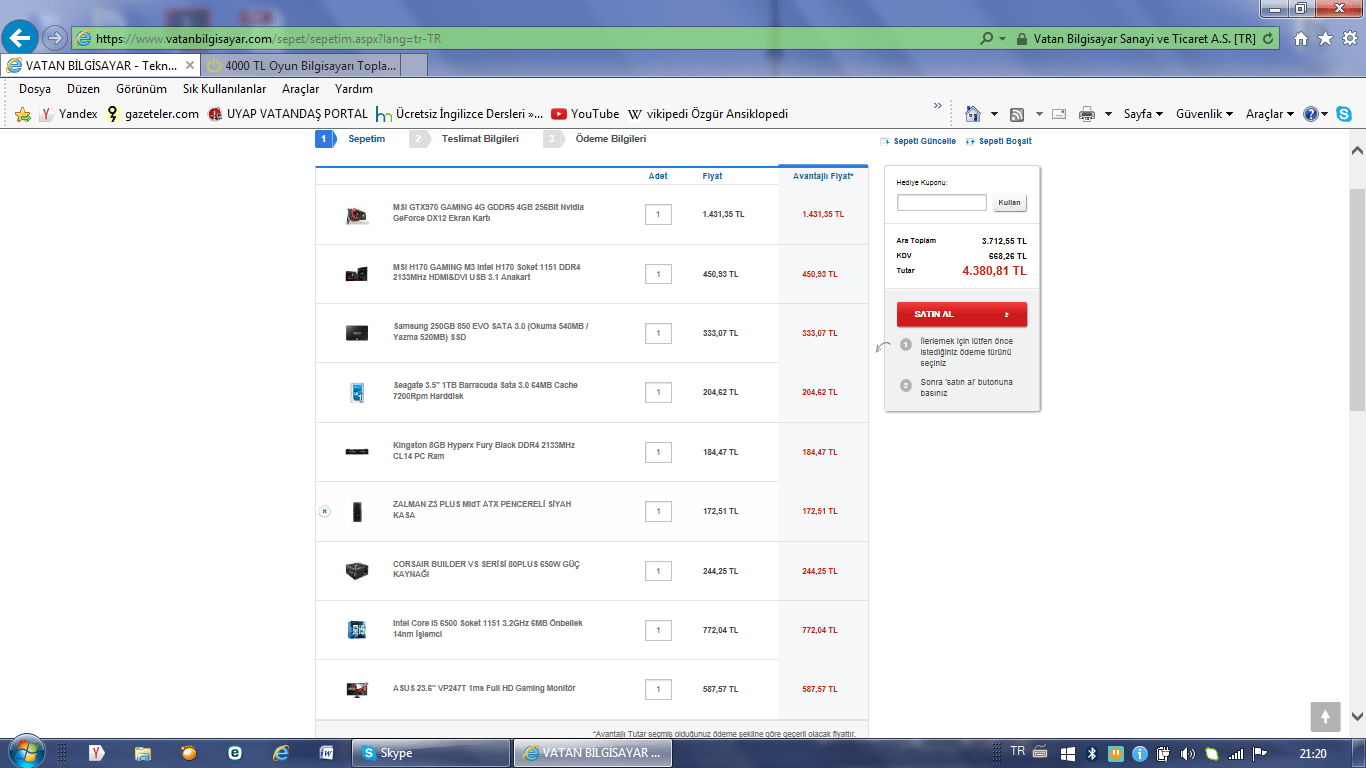The image size is (1366, 768).
Task: Click the Kullan coupon button
Action: point(1010,203)
